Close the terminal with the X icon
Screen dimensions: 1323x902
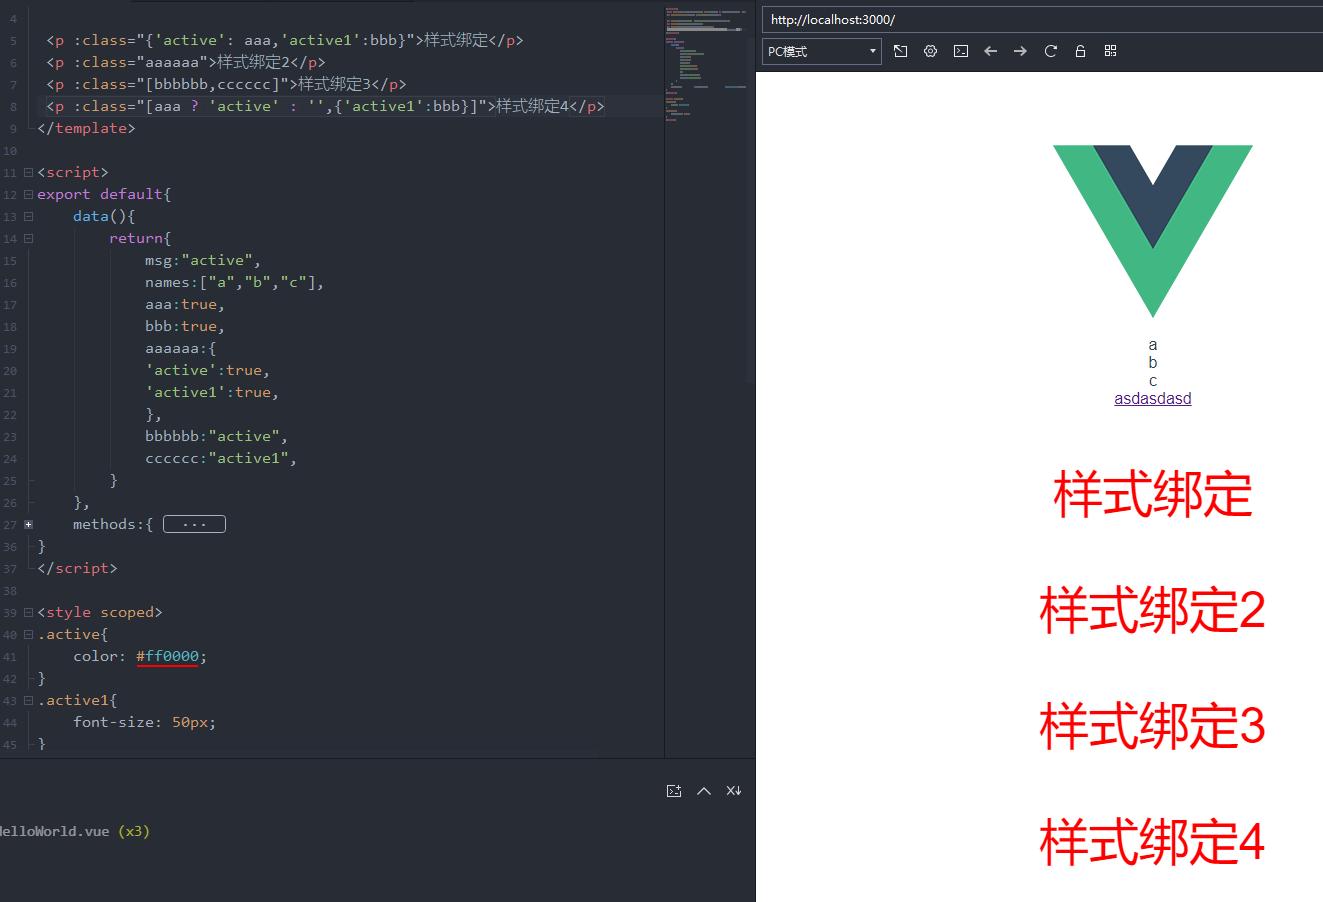point(734,790)
